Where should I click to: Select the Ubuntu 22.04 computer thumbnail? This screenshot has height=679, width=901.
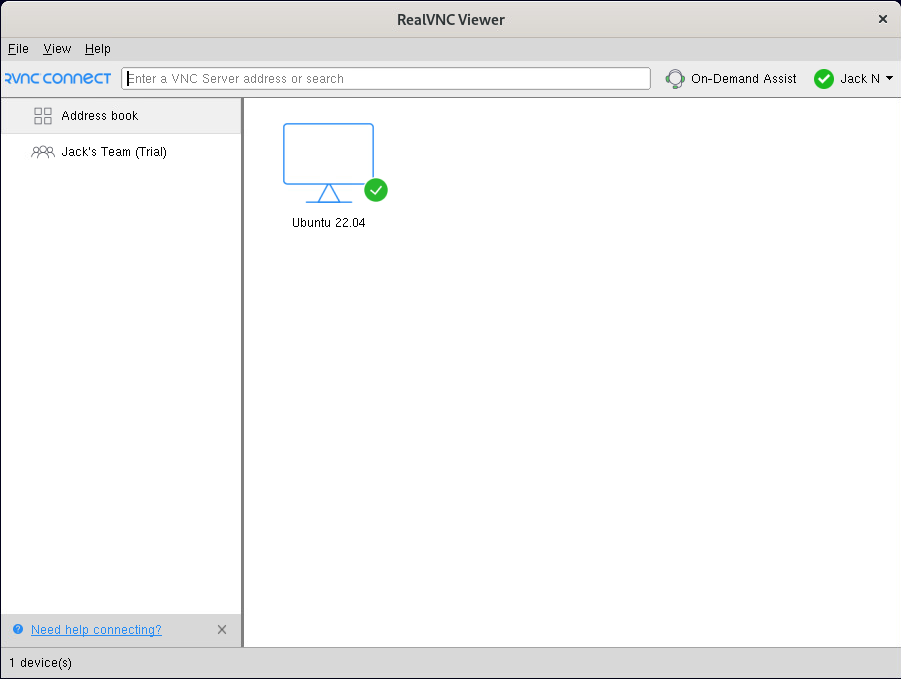328,163
